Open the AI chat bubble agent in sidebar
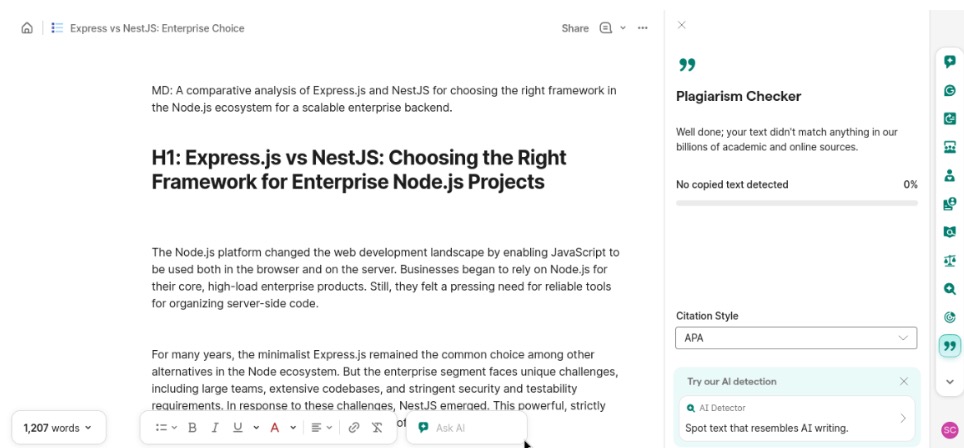The width and height of the screenshot is (964, 448). point(950,61)
